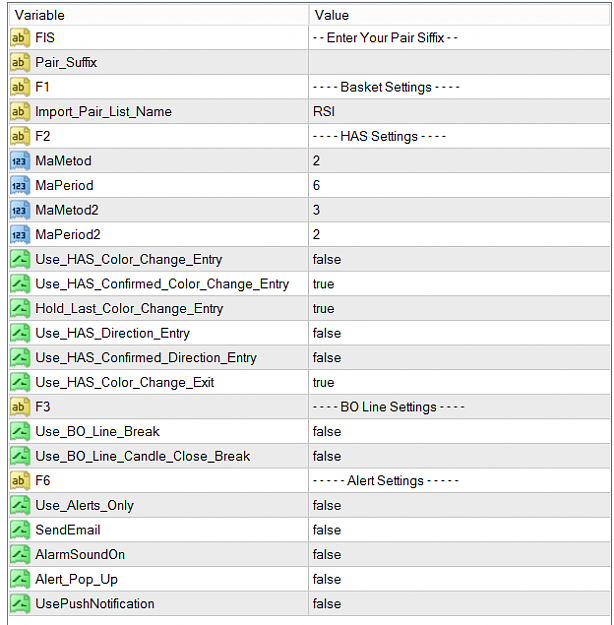Select the Pair_Suffix variable name
Image resolution: width=614 pixels, height=625 pixels.
(66, 63)
